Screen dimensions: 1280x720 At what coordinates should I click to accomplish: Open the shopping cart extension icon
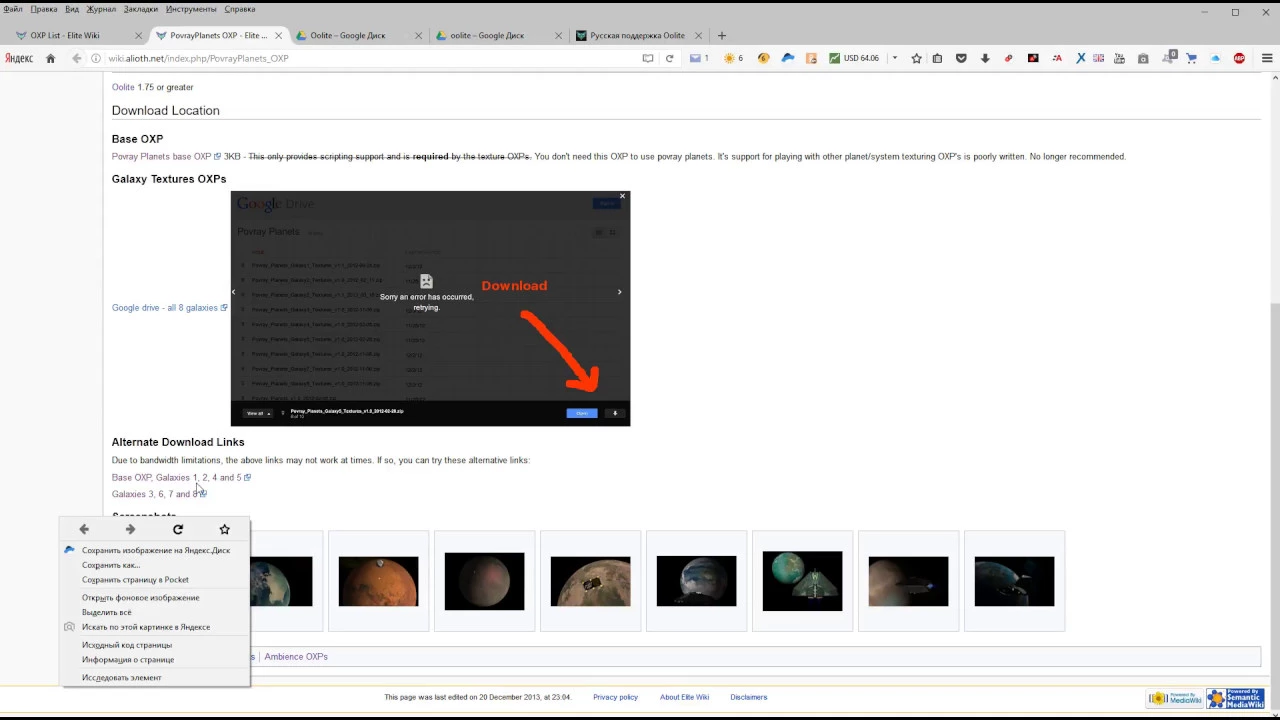pyautogui.click(x=1191, y=58)
